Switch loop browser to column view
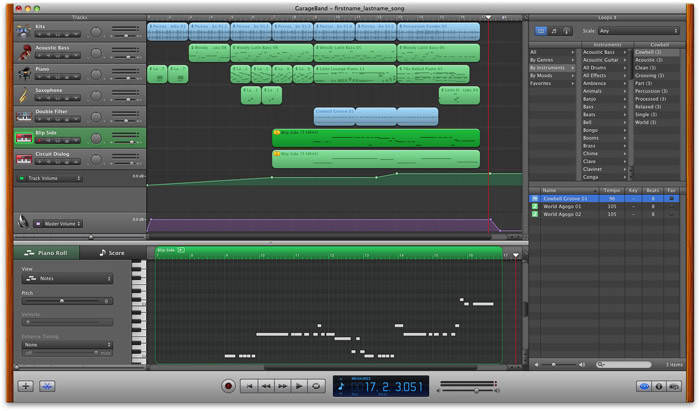Viewport: 700px width, 411px height. (x=541, y=31)
